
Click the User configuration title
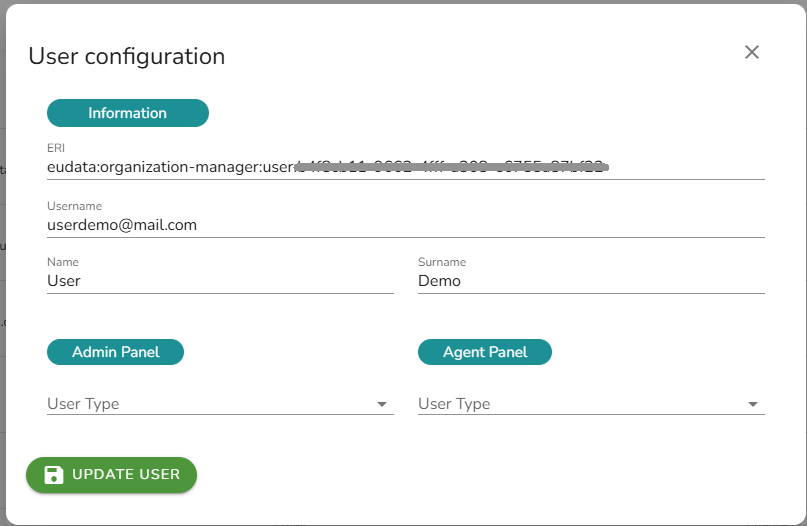127,56
